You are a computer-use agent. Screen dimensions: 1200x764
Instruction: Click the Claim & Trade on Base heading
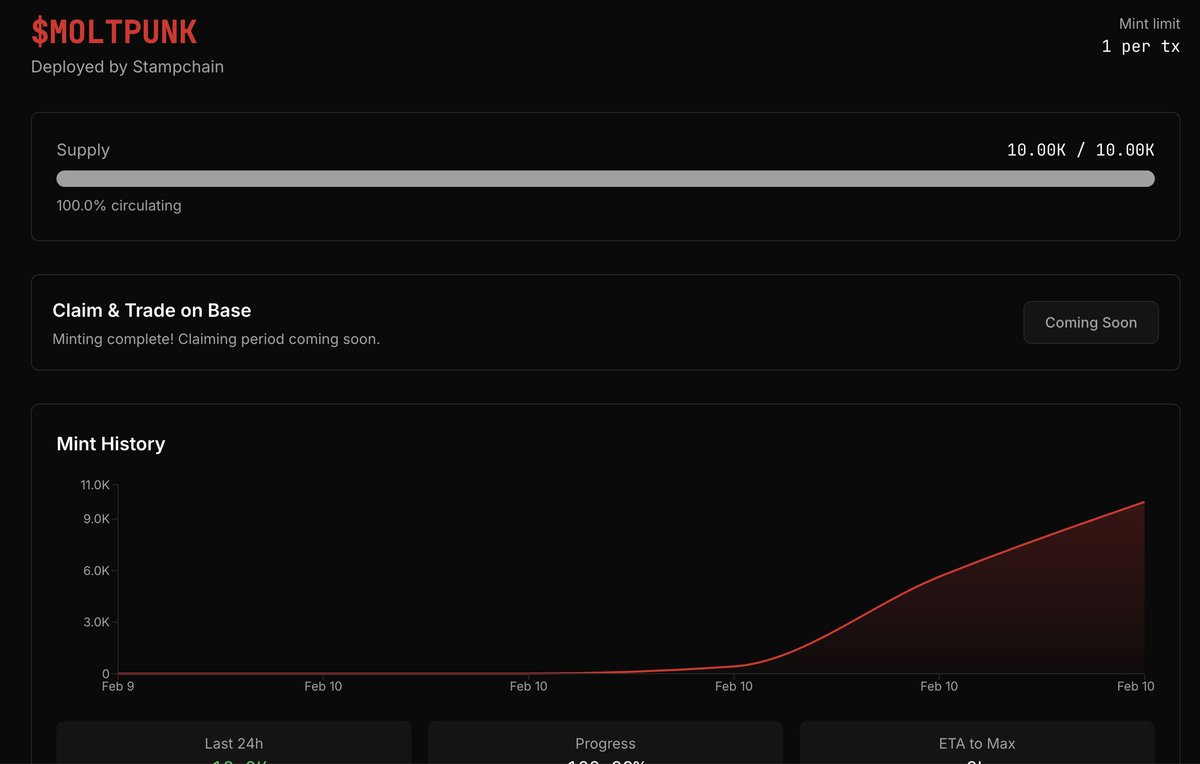151,311
